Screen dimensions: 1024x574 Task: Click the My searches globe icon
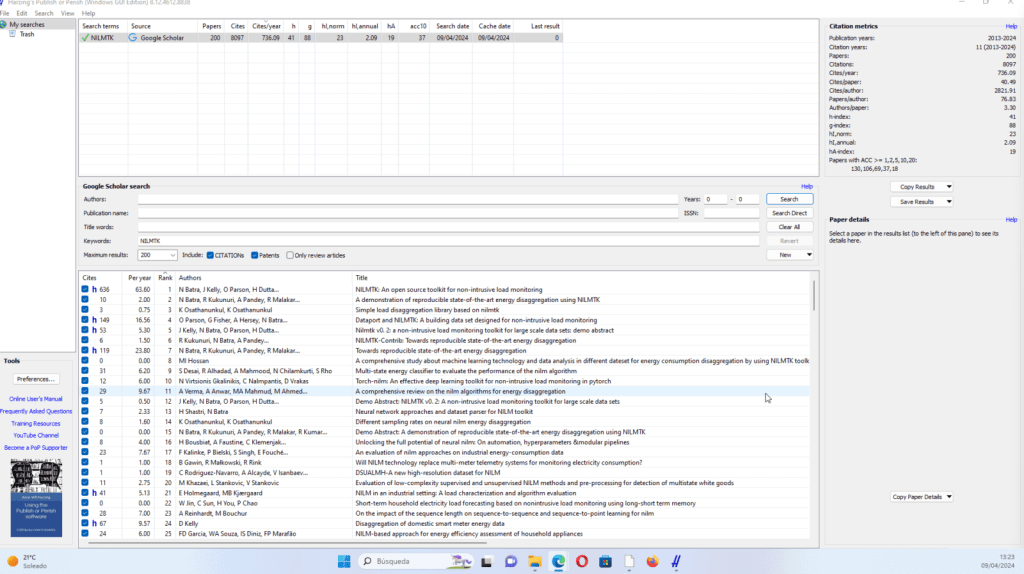pyautogui.click(x=5, y=24)
